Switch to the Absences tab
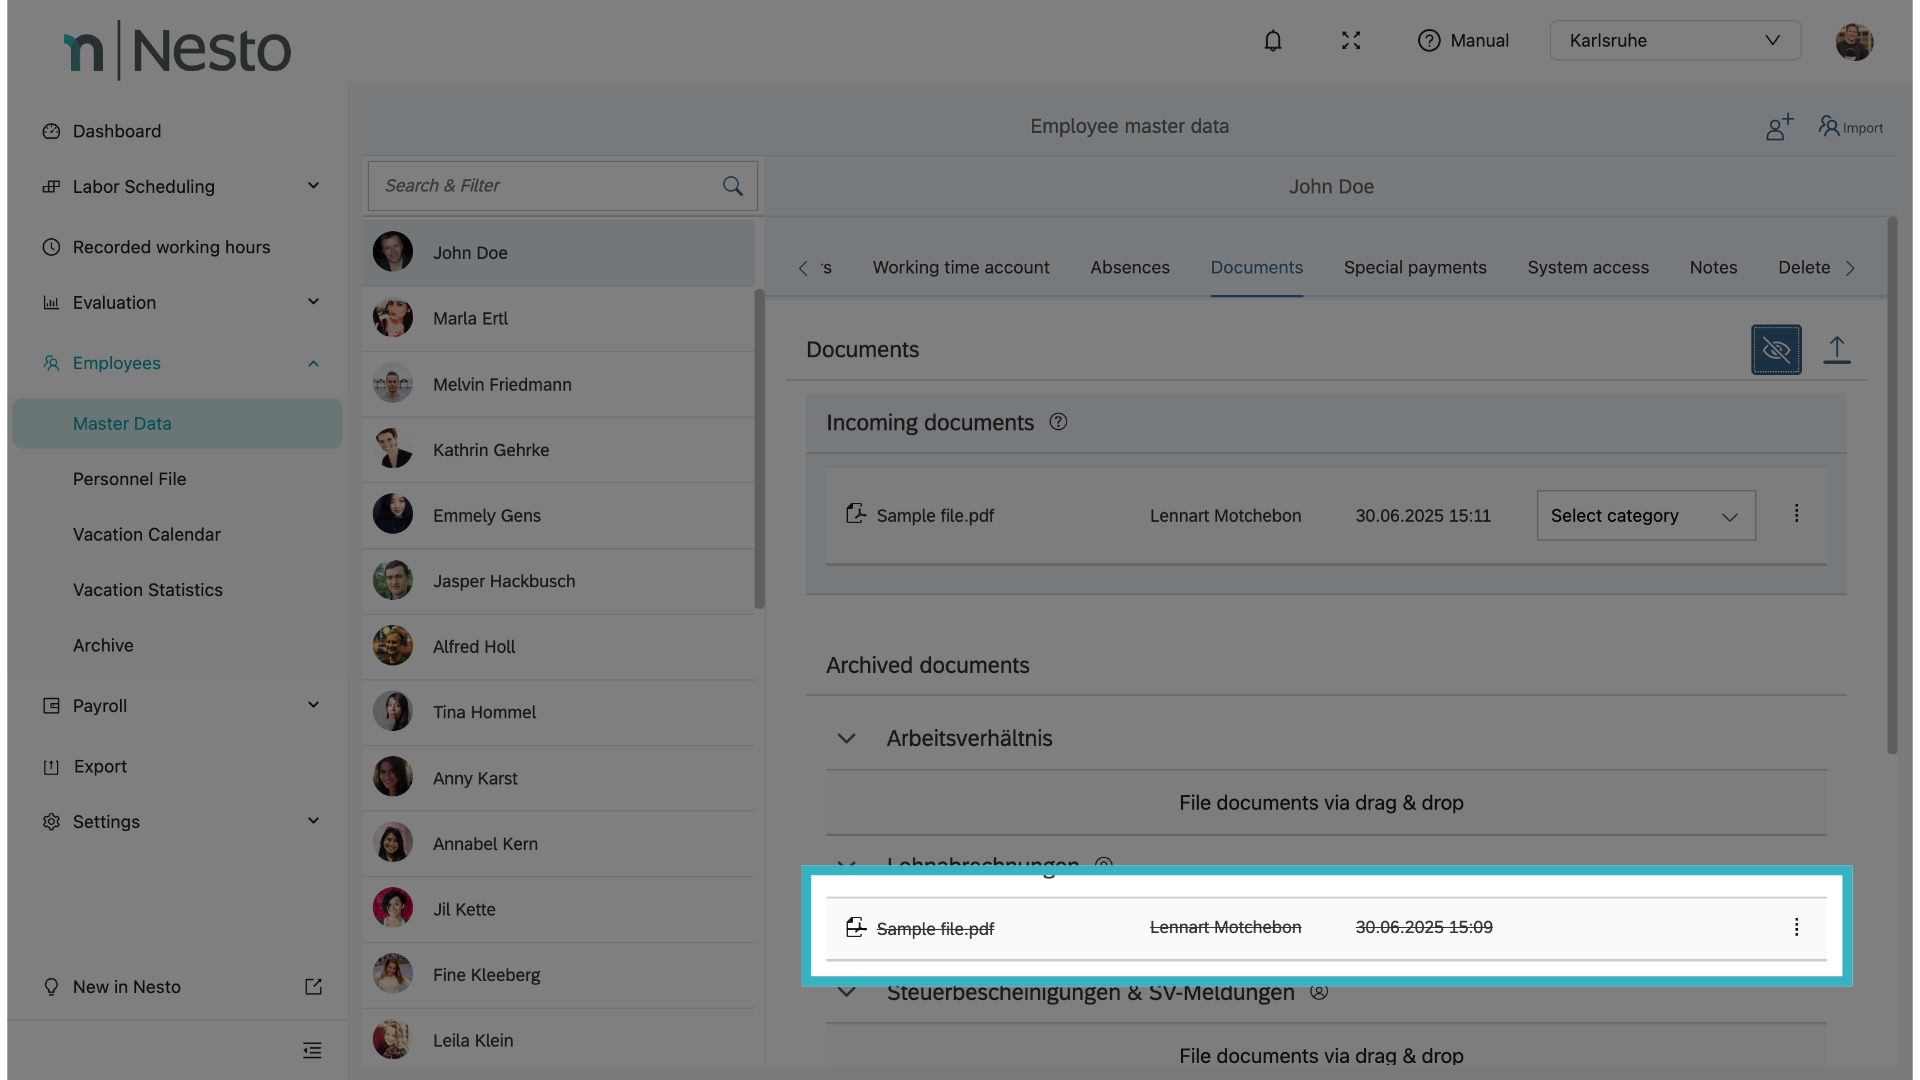The height and width of the screenshot is (1080, 1920). point(1129,268)
